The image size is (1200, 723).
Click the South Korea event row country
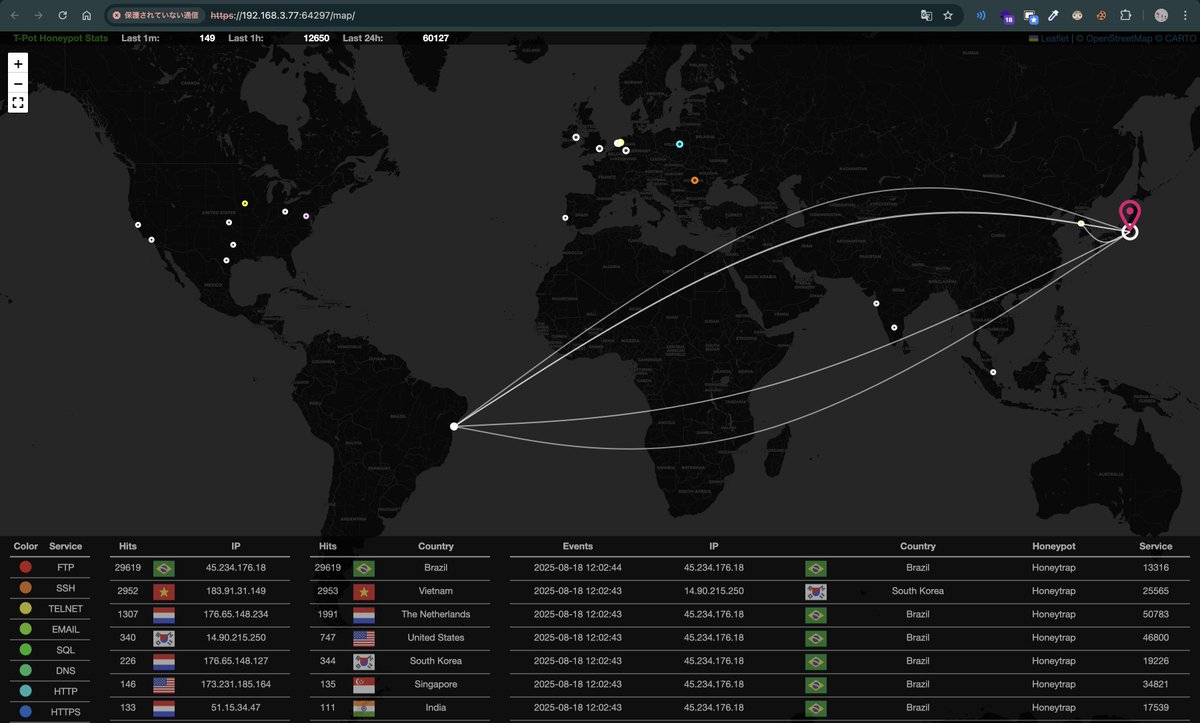pyautogui.click(x=918, y=591)
